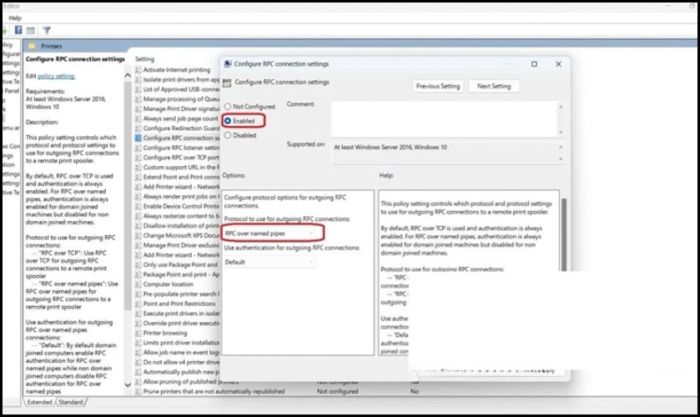
Task: Click the icon of Computer location row
Action: click(x=138, y=284)
